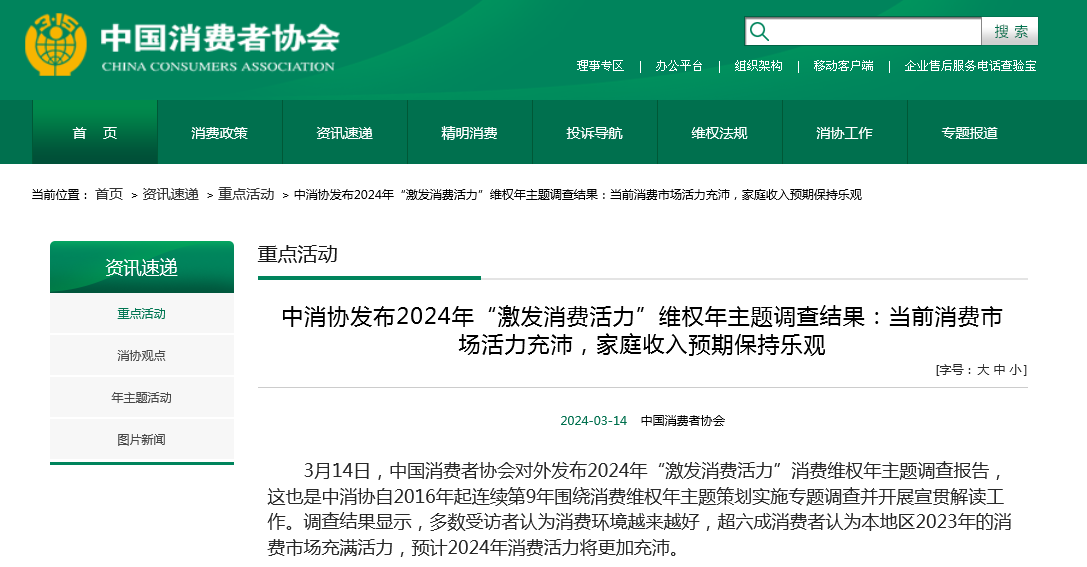Select 重点活动 in the sidebar
1087x567 pixels.
tap(141, 313)
